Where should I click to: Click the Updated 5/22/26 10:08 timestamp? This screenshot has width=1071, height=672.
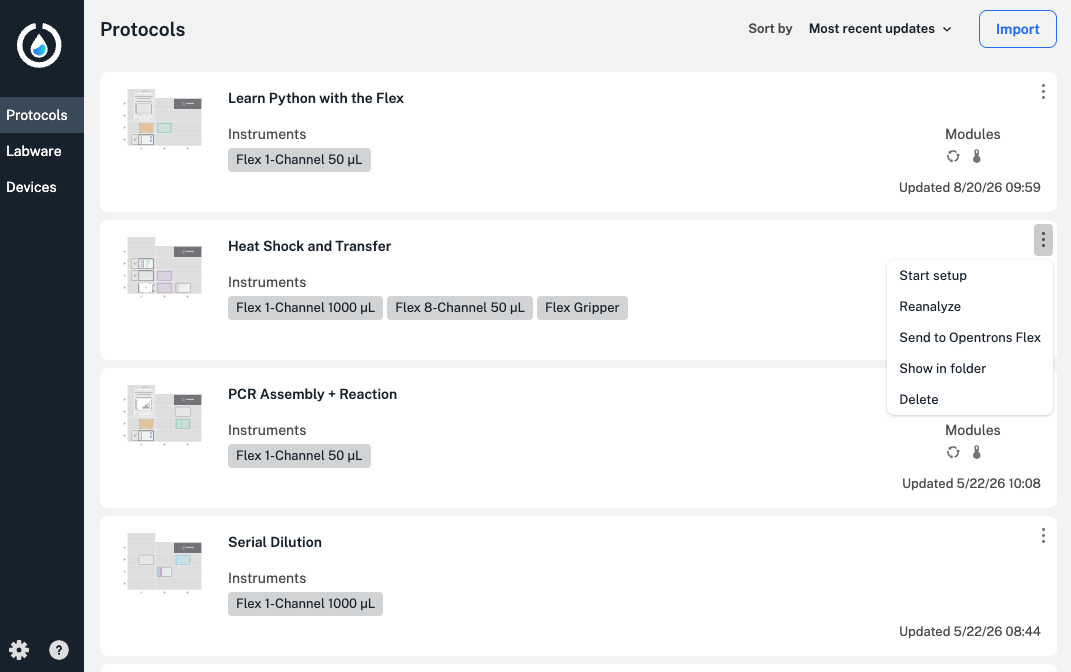point(971,484)
